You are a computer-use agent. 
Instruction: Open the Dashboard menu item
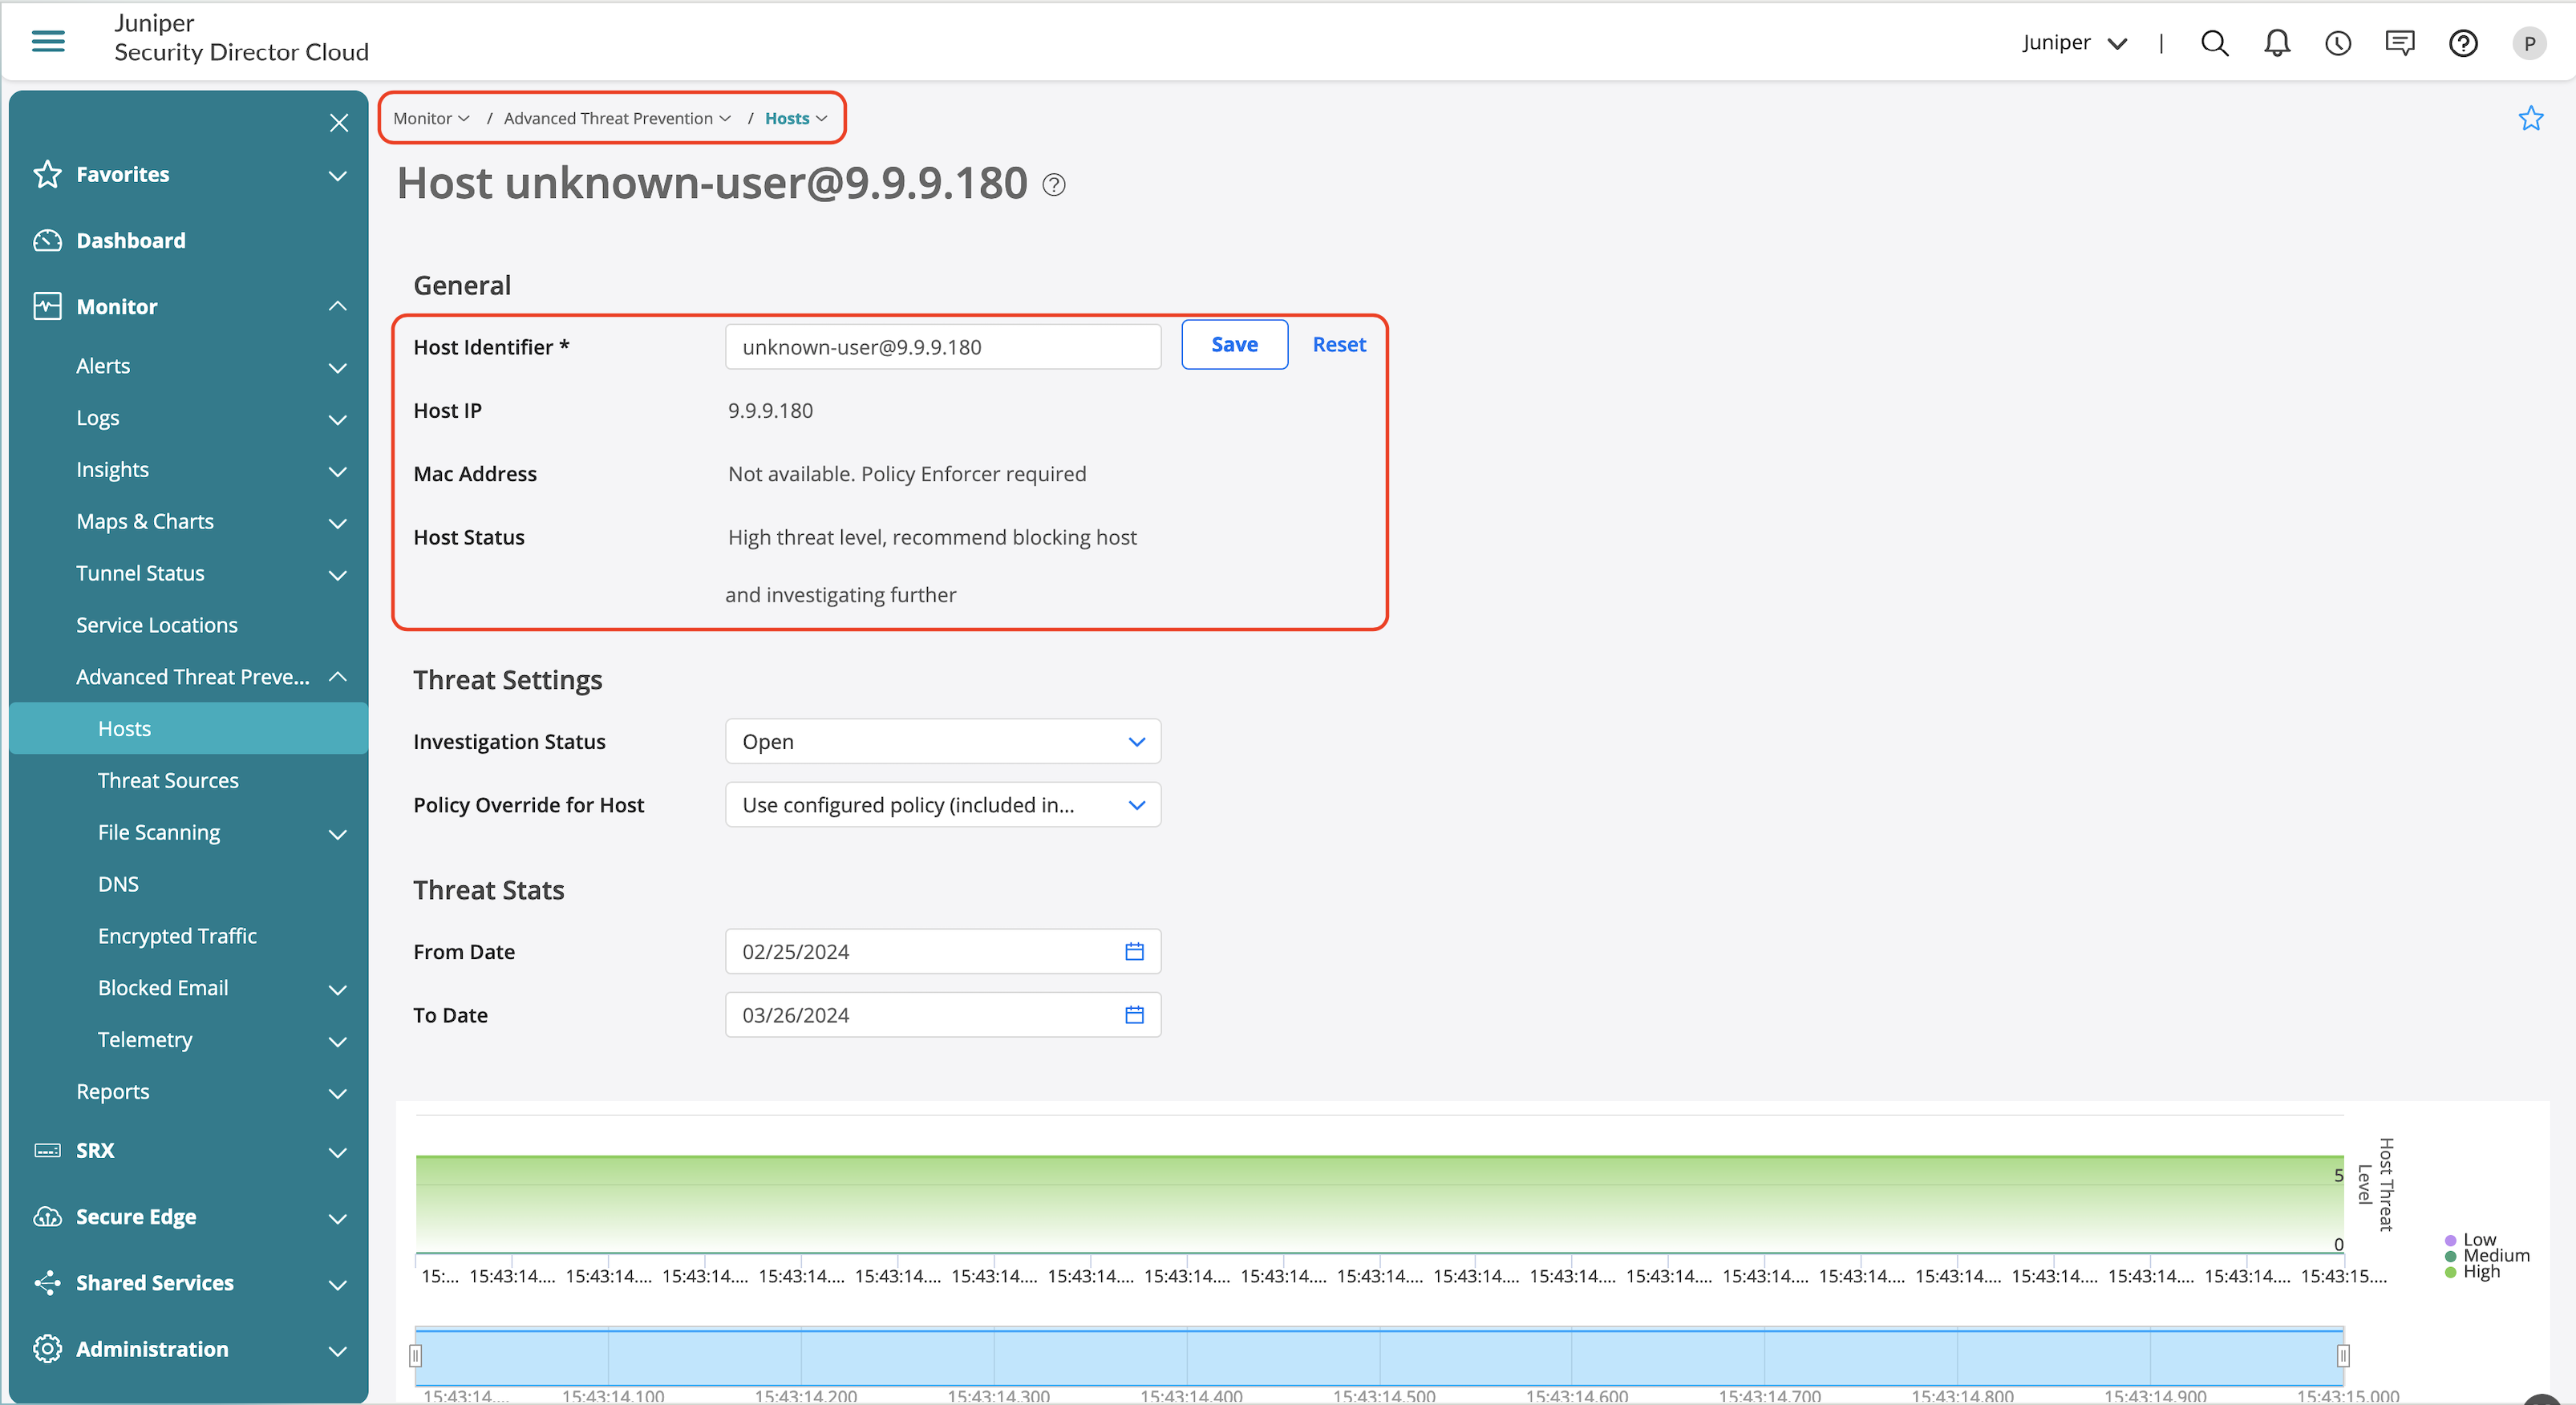131,240
